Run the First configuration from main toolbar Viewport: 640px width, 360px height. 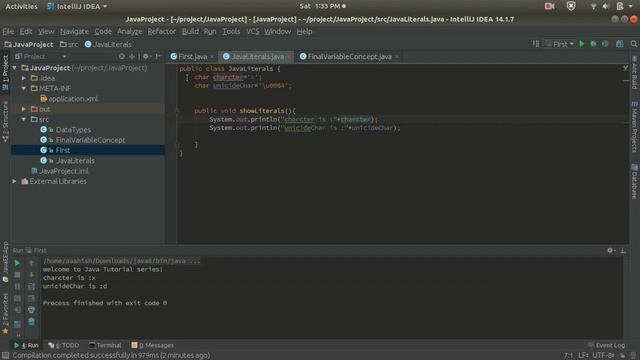coord(582,44)
